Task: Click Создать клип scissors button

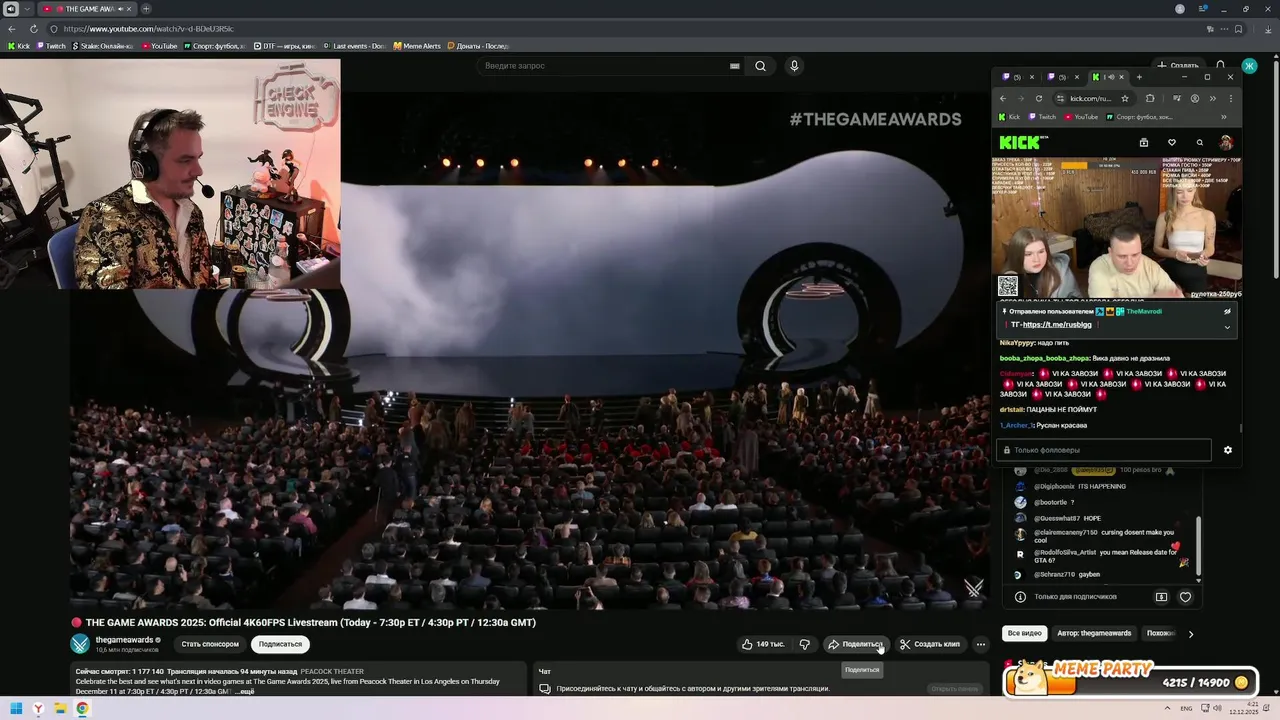Action: click(x=929, y=644)
